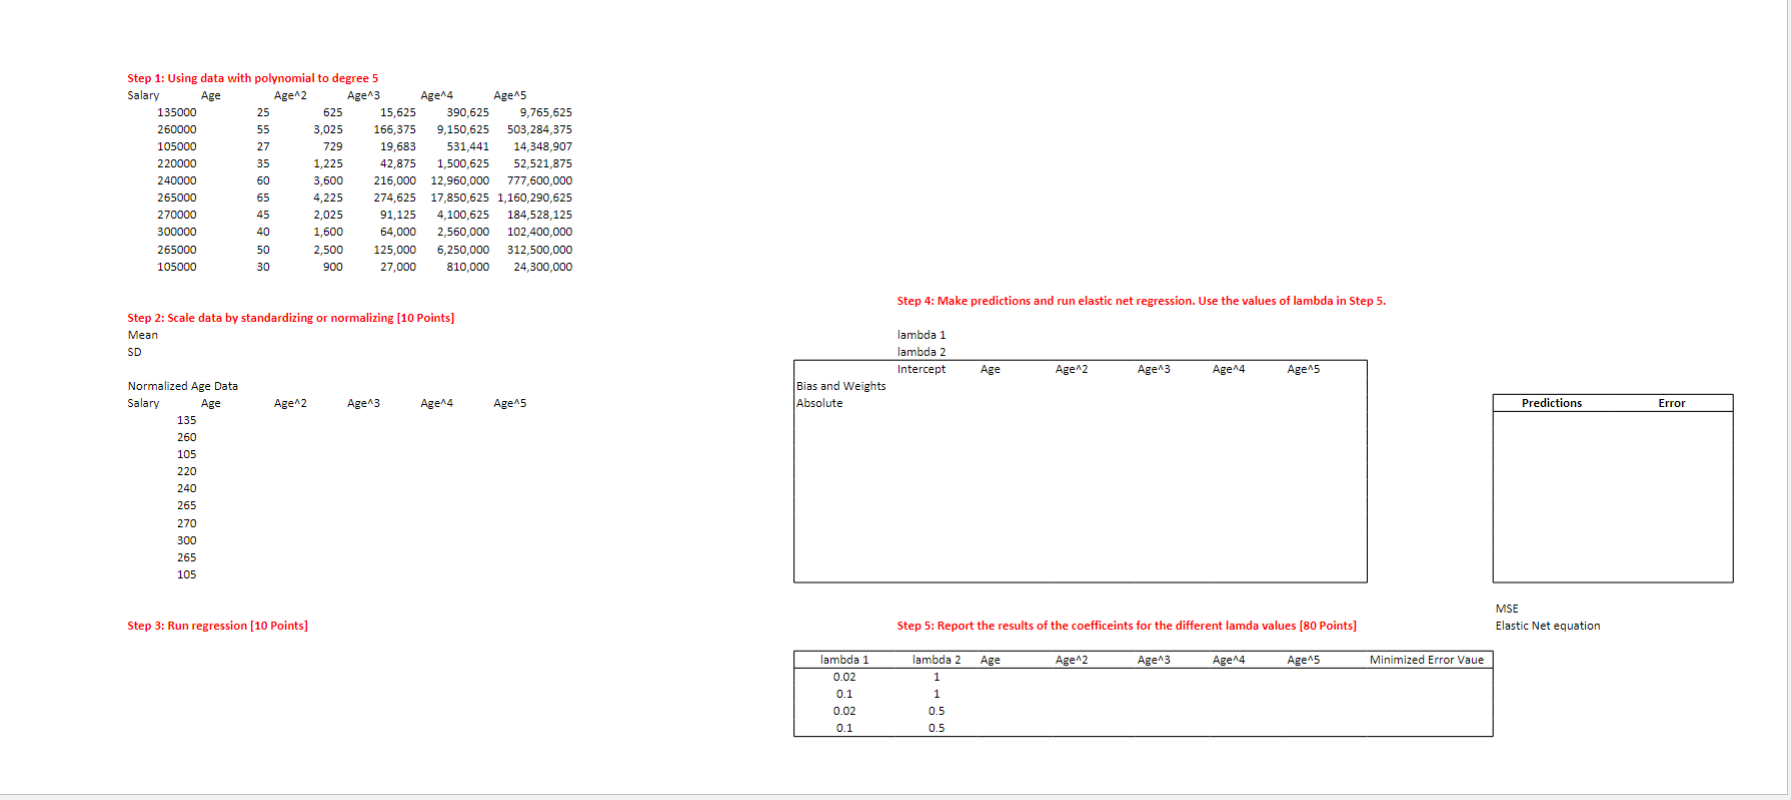
Task: Select the lambda 2 header in Step 5 table
Action: point(937,660)
